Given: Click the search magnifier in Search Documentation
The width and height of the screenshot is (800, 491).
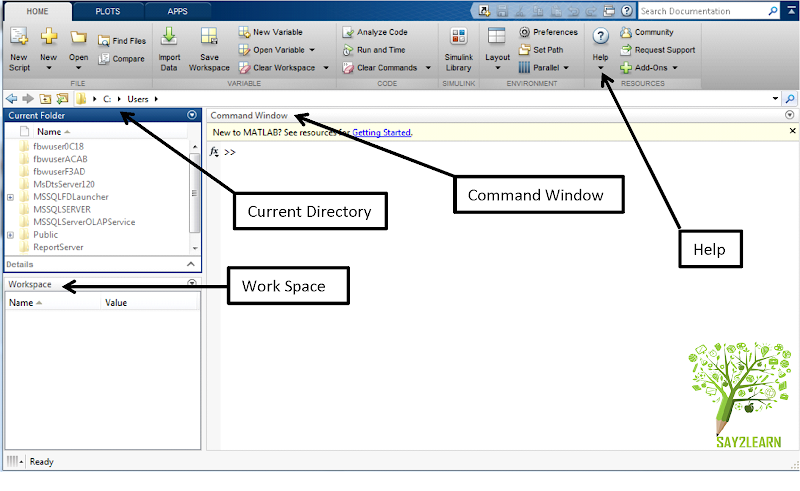Looking at the screenshot, I should [773, 11].
